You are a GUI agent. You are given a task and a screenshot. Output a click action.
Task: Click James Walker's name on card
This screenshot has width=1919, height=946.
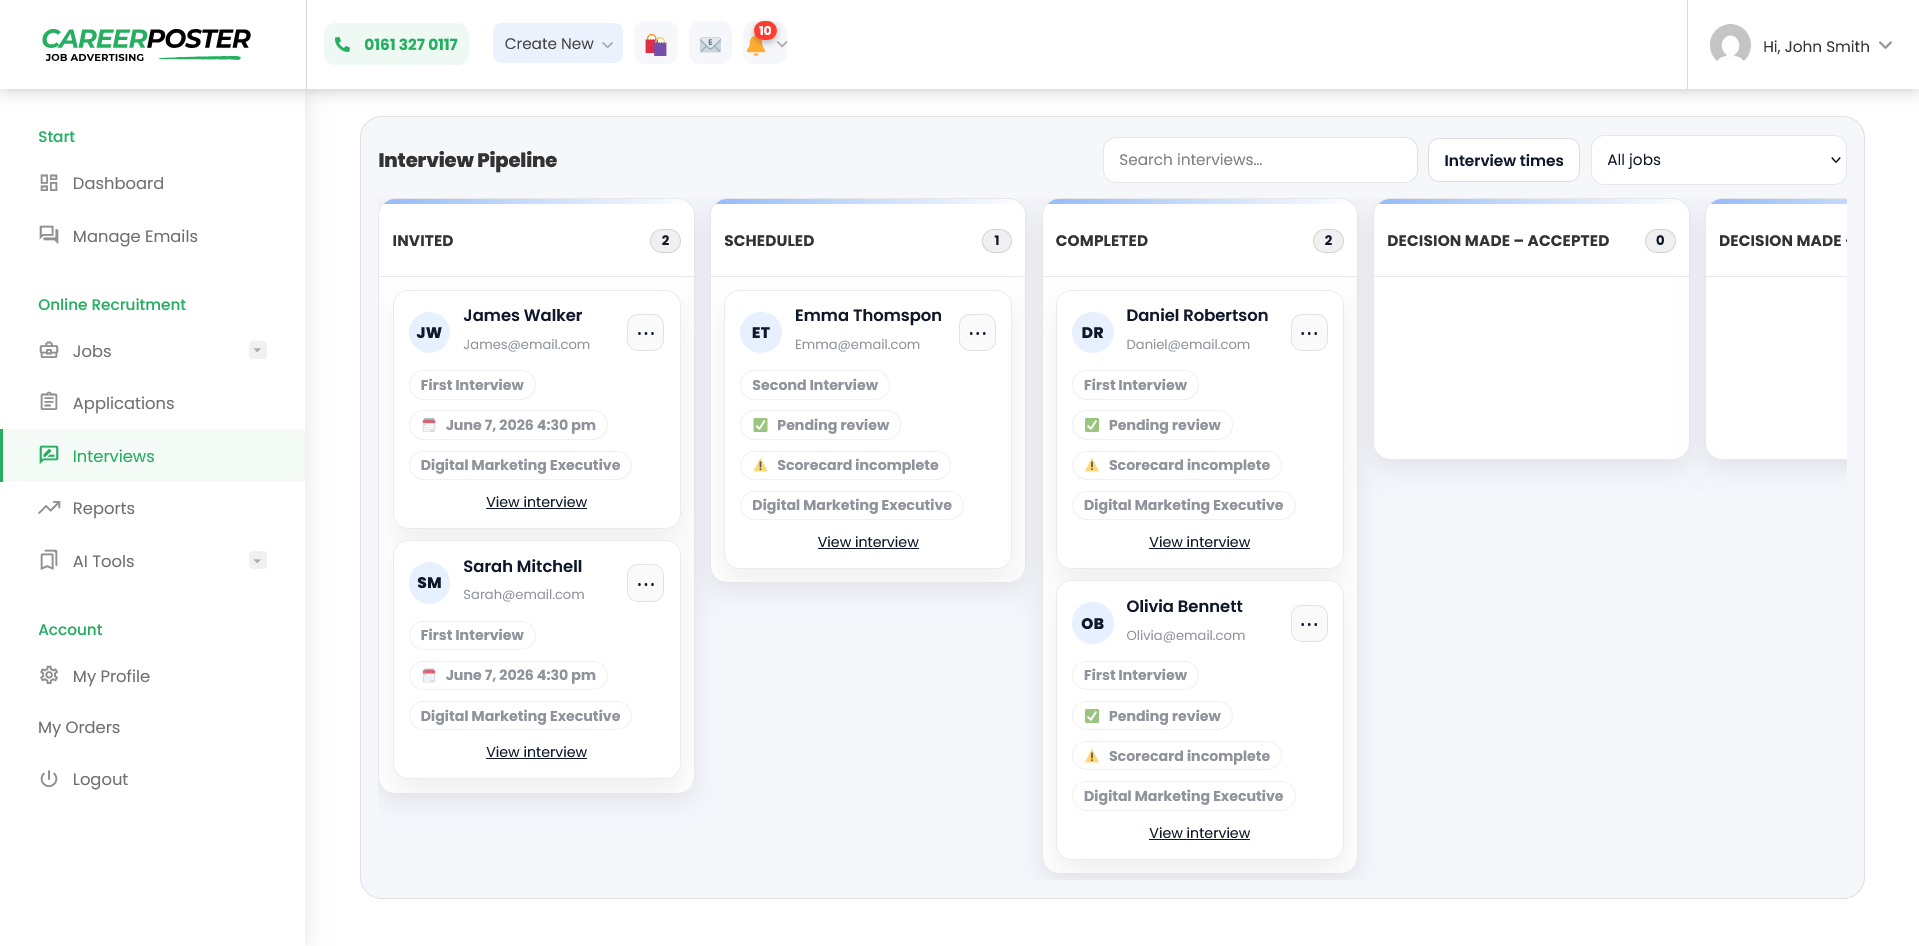tap(522, 315)
